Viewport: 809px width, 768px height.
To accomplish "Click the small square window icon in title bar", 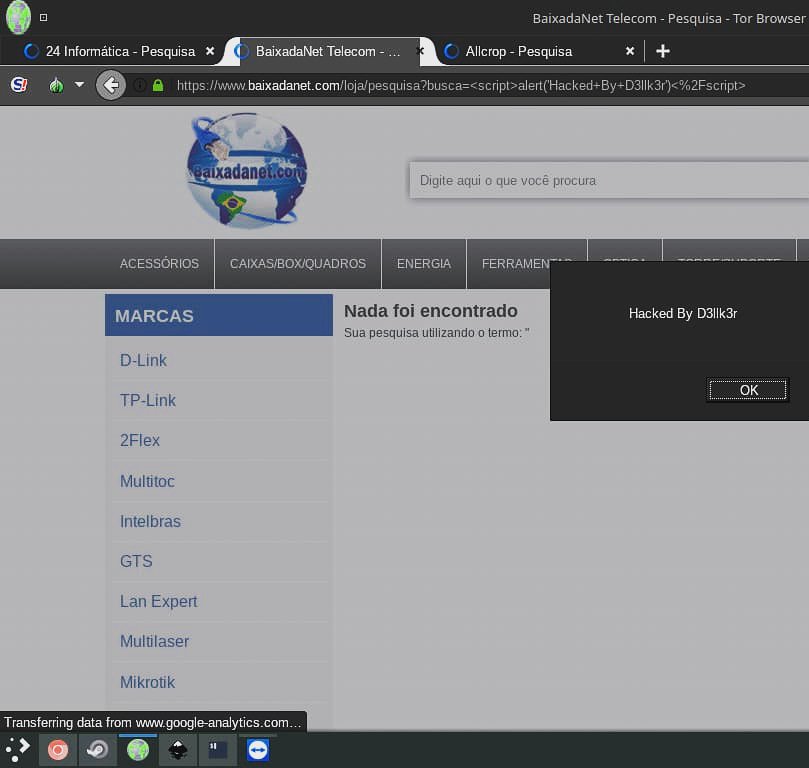I will click(x=44, y=18).
